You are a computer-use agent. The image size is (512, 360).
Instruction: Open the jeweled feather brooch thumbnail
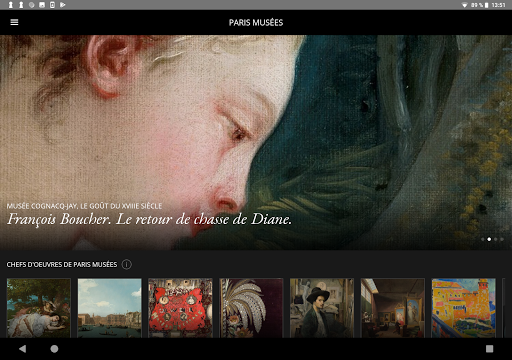point(251,308)
